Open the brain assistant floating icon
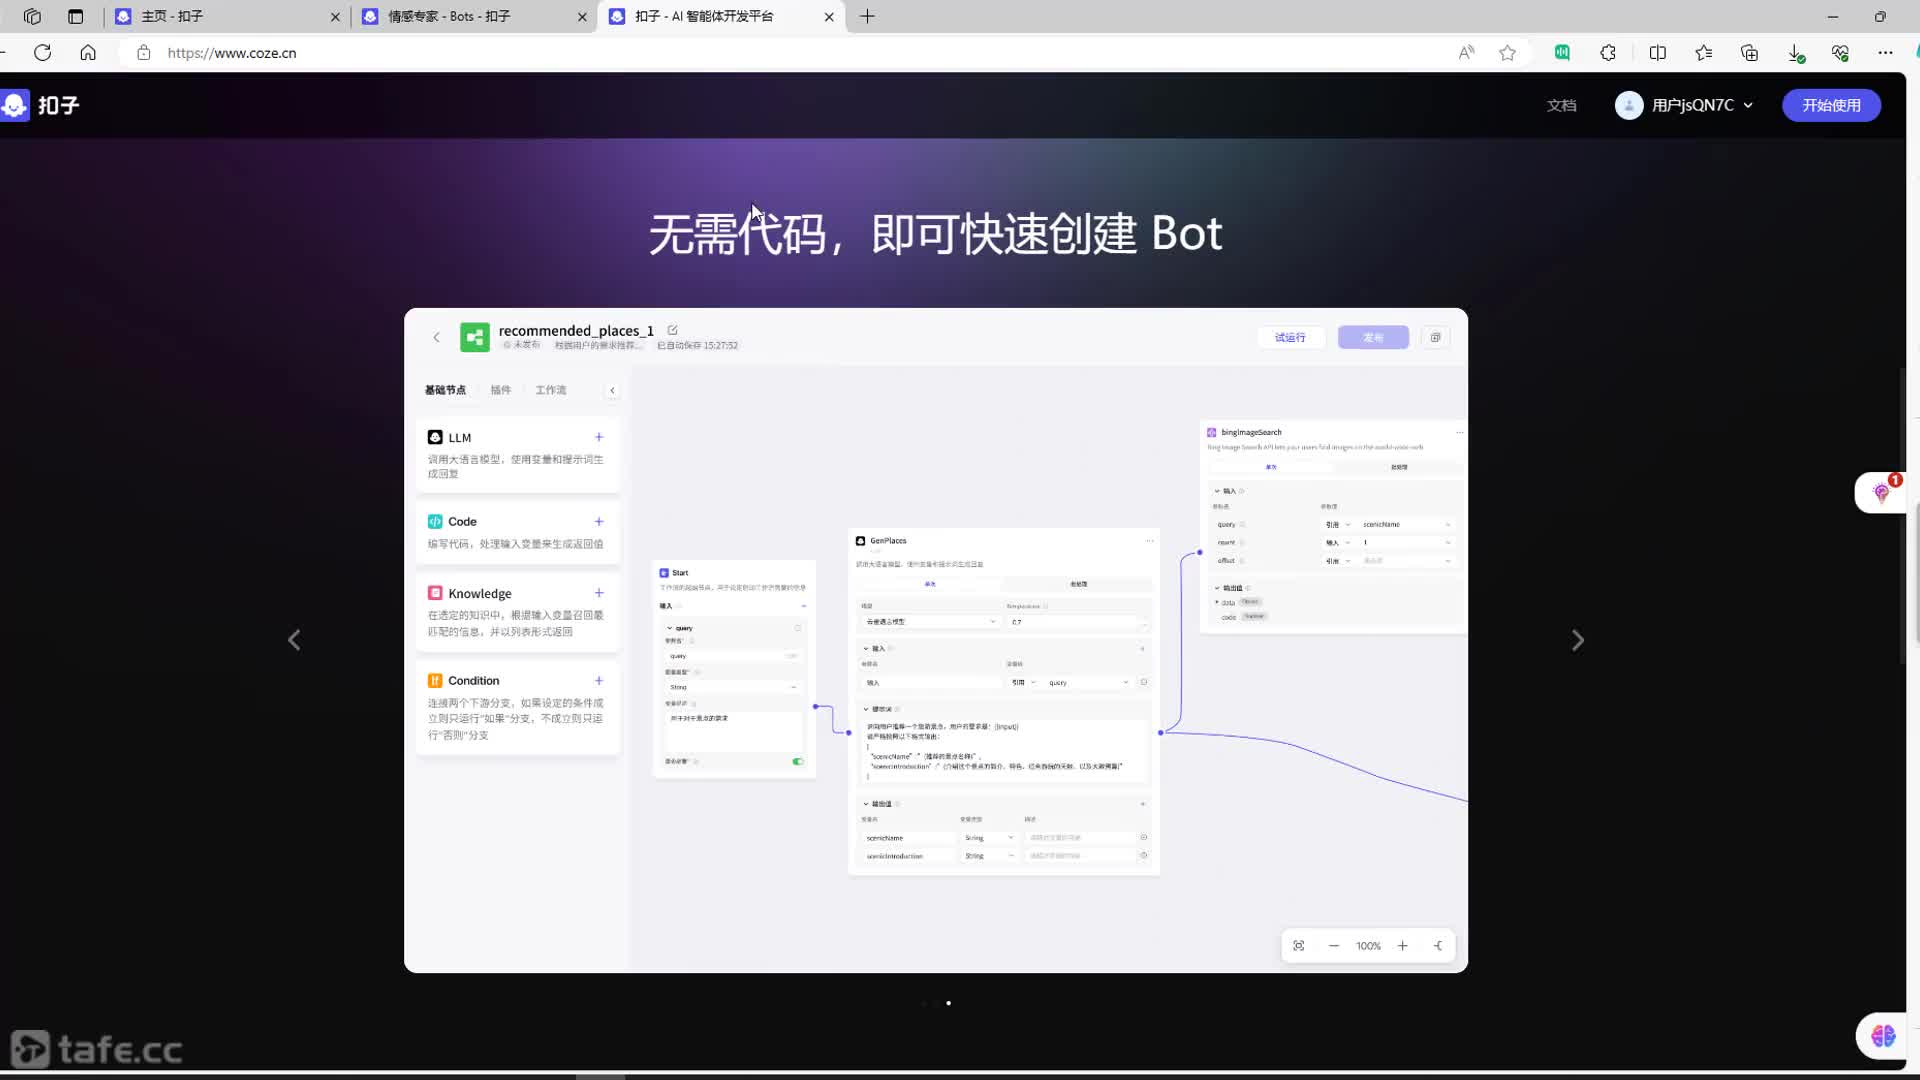 point(1883,1036)
